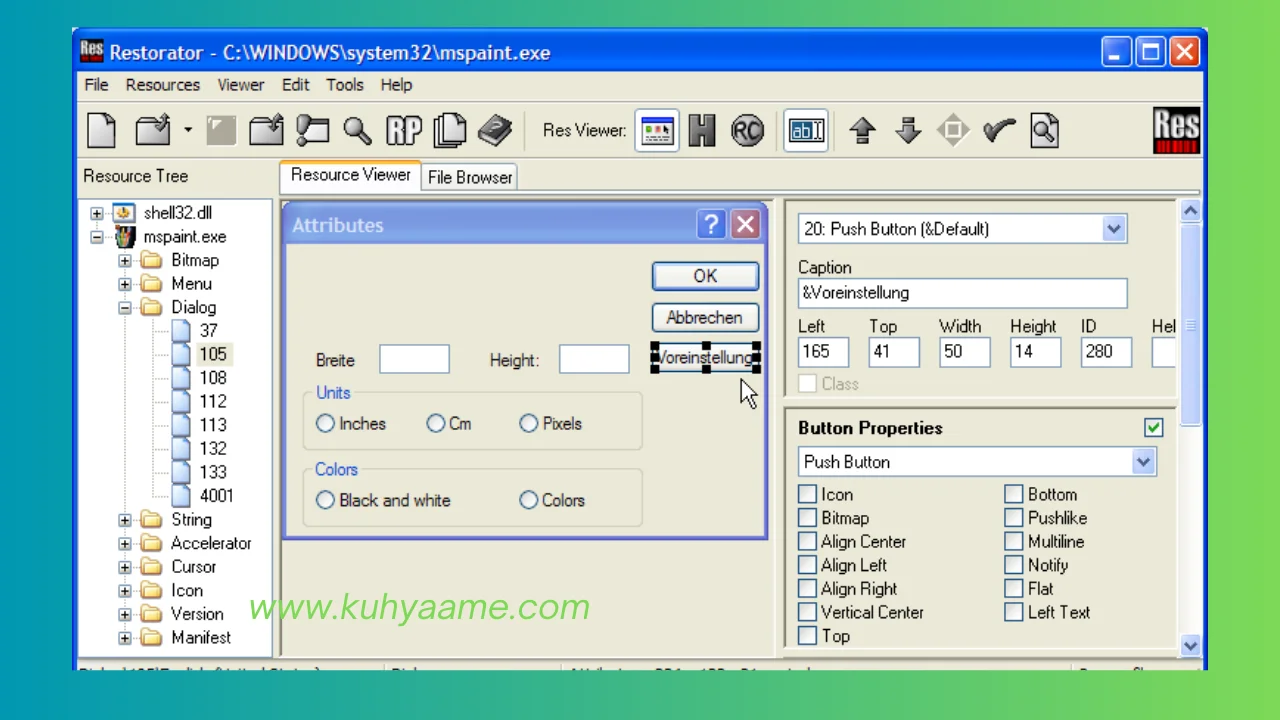Select the Inches radio button

[325, 424]
